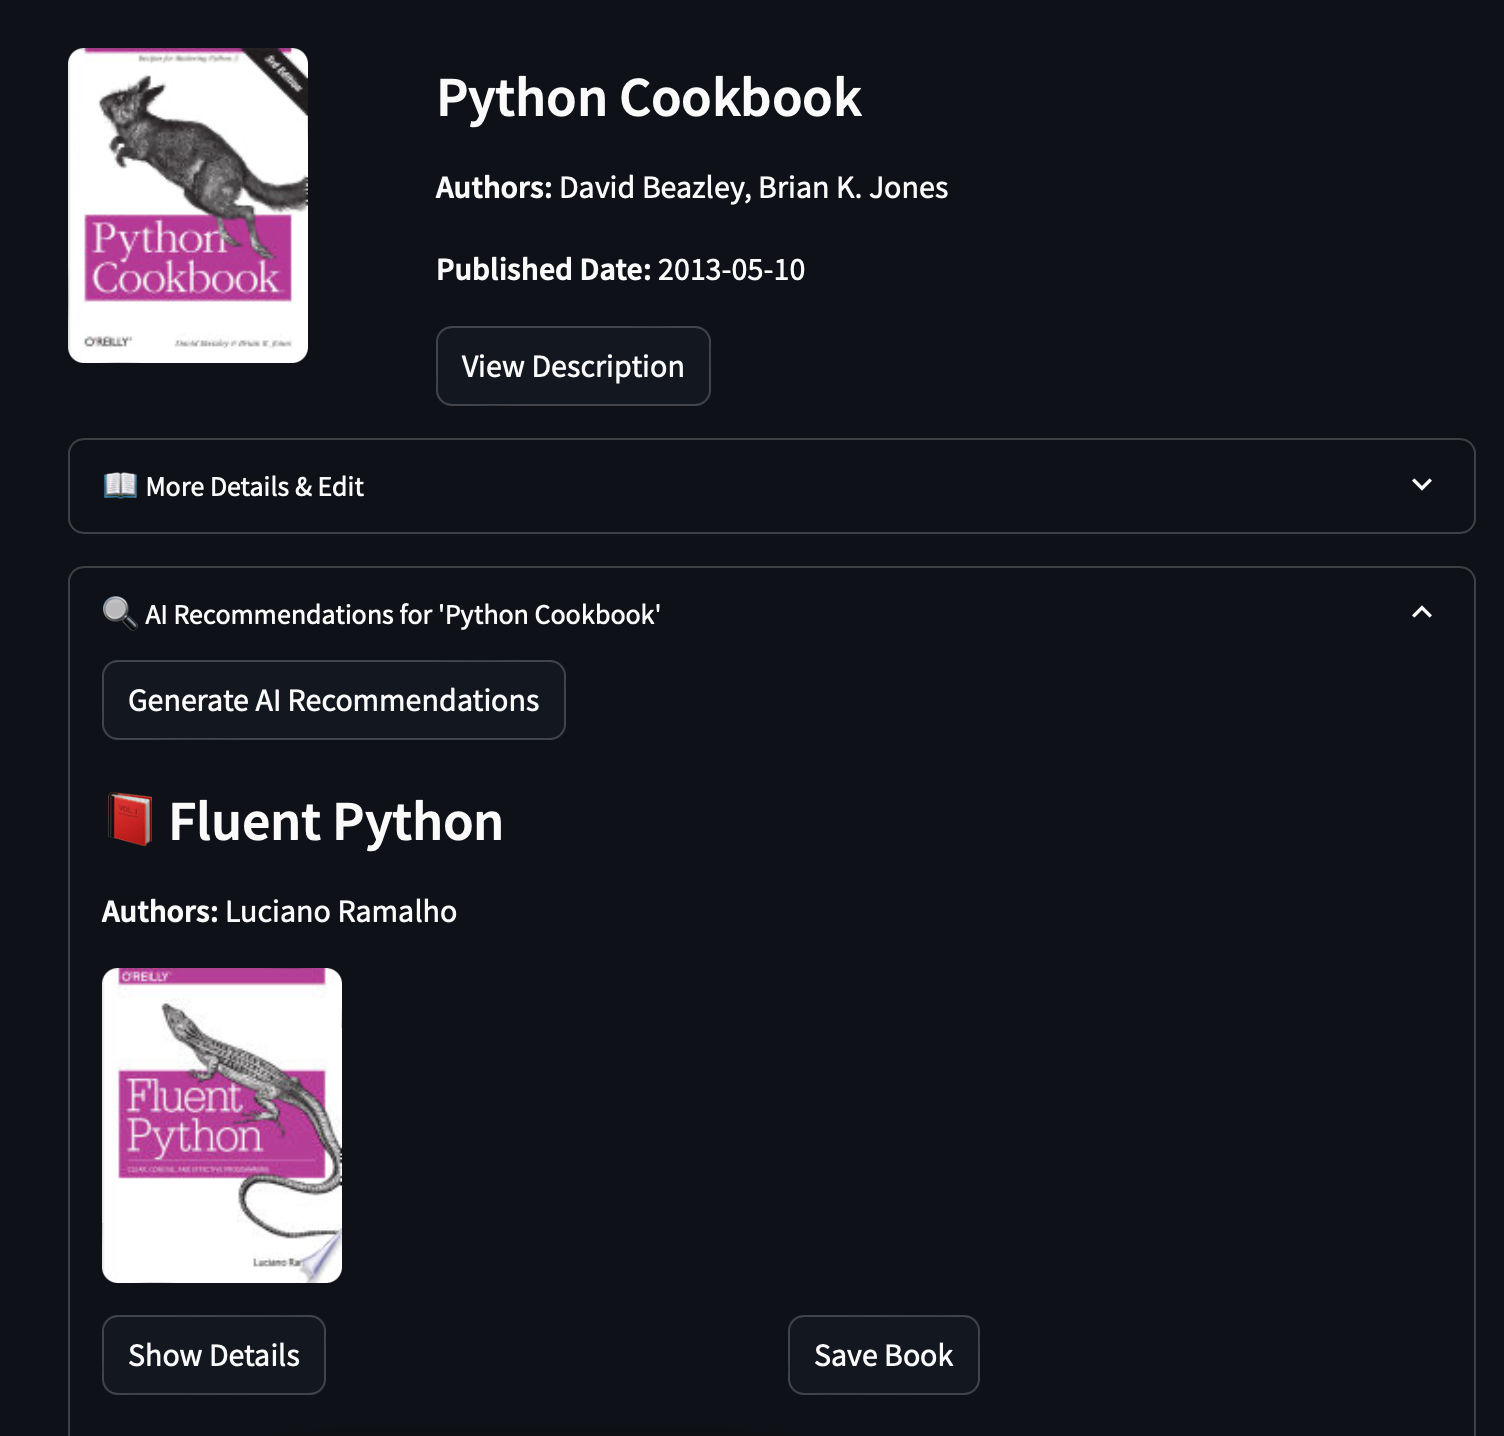The width and height of the screenshot is (1504, 1436).
Task: Select the Python Cookbook cover image
Action: (188, 205)
